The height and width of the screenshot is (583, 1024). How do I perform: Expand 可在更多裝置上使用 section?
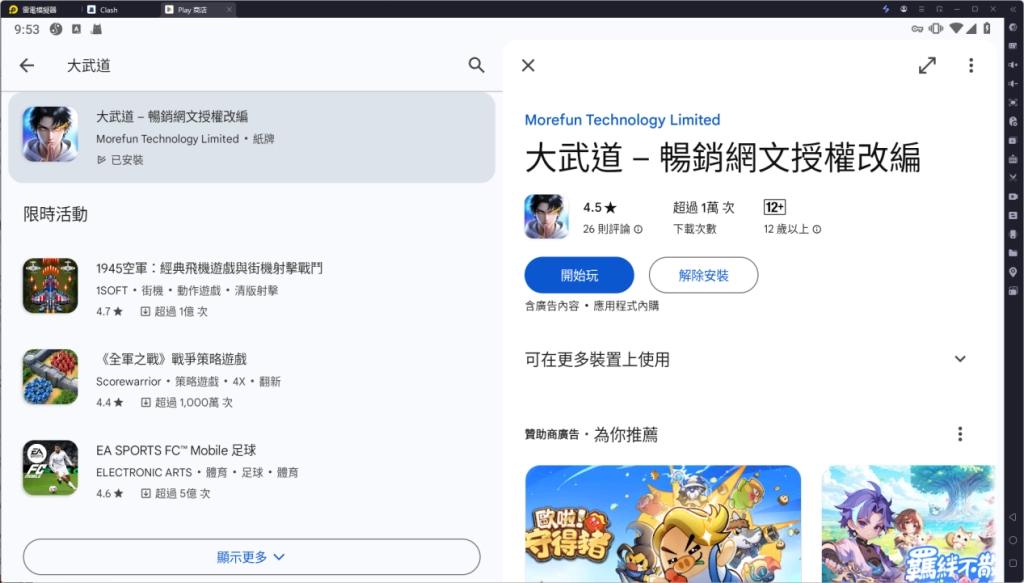(x=960, y=359)
